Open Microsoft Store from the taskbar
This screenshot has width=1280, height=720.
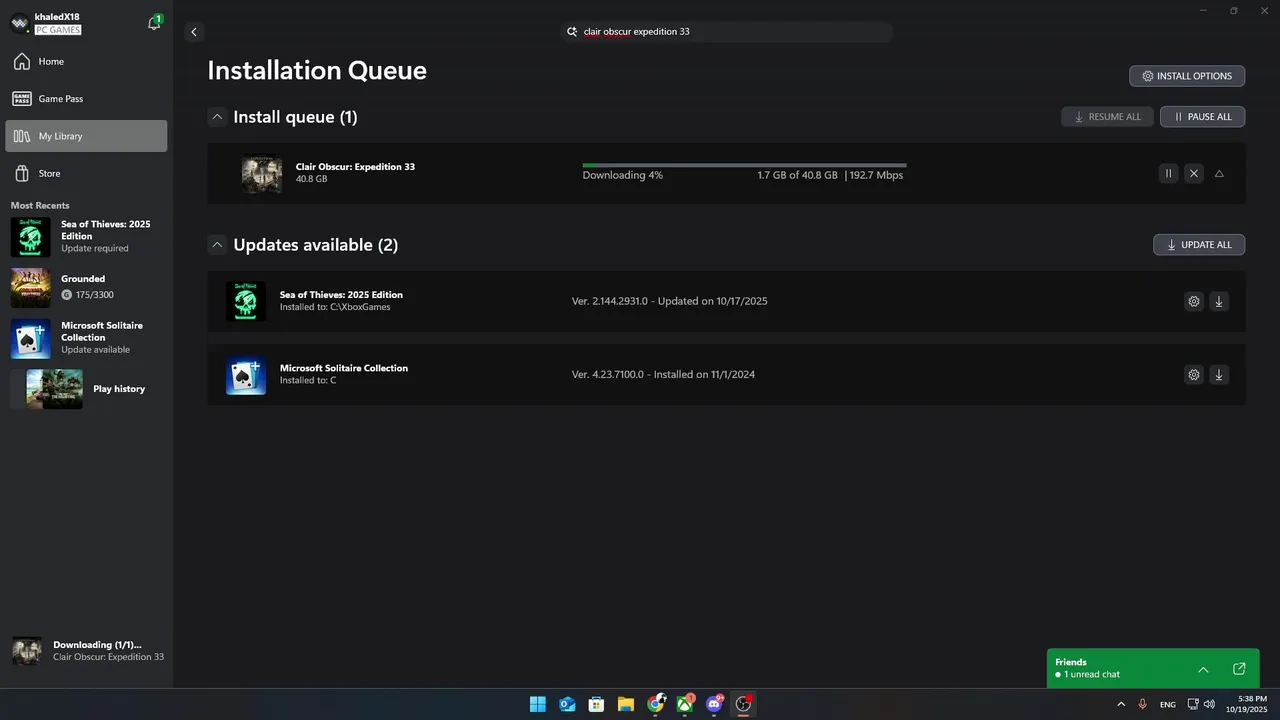[596, 704]
